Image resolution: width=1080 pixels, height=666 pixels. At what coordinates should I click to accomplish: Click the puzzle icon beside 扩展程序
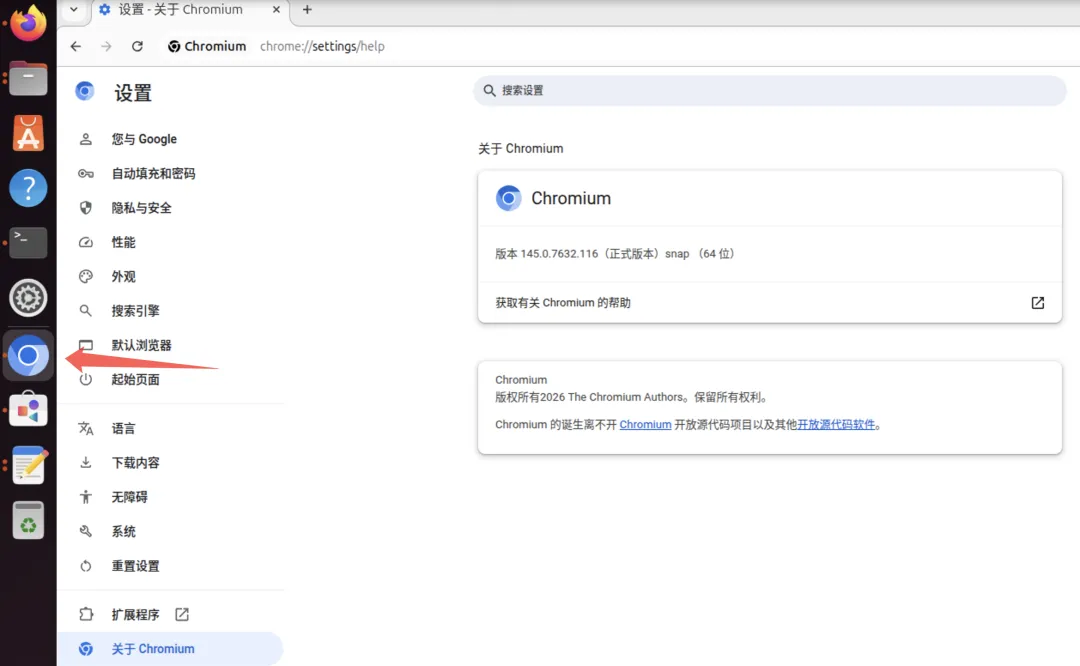pos(85,614)
